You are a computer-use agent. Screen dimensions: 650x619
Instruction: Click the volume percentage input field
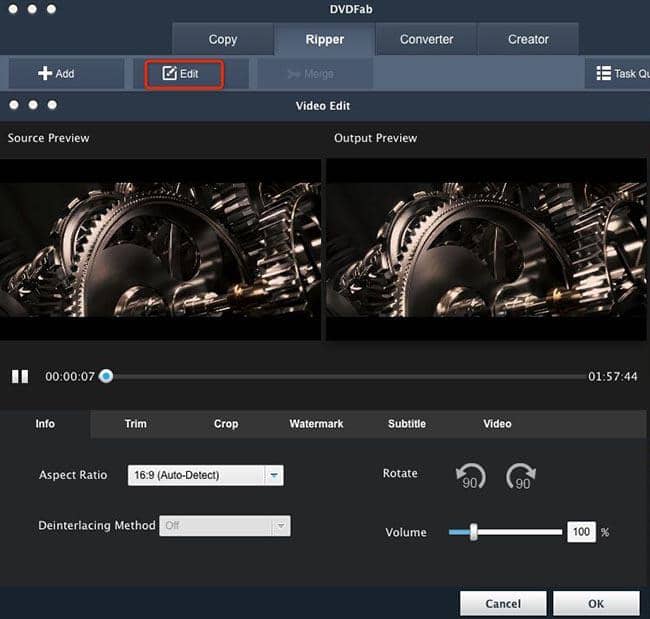pyautogui.click(x=581, y=532)
